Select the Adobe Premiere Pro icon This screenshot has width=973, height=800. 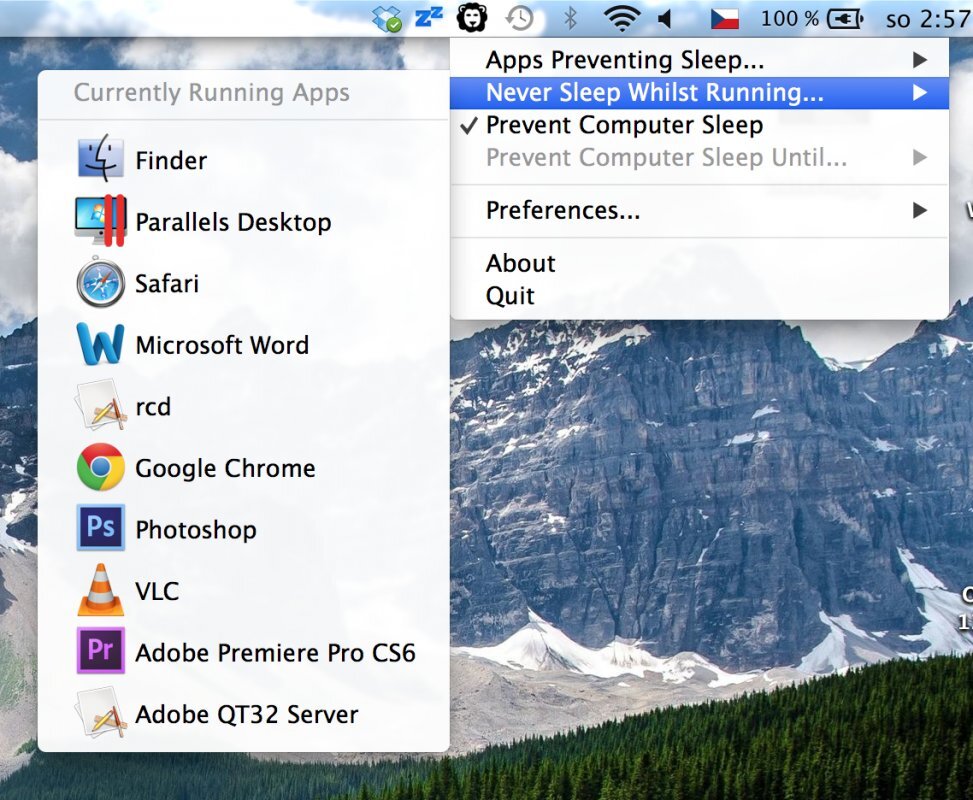point(100,652)
